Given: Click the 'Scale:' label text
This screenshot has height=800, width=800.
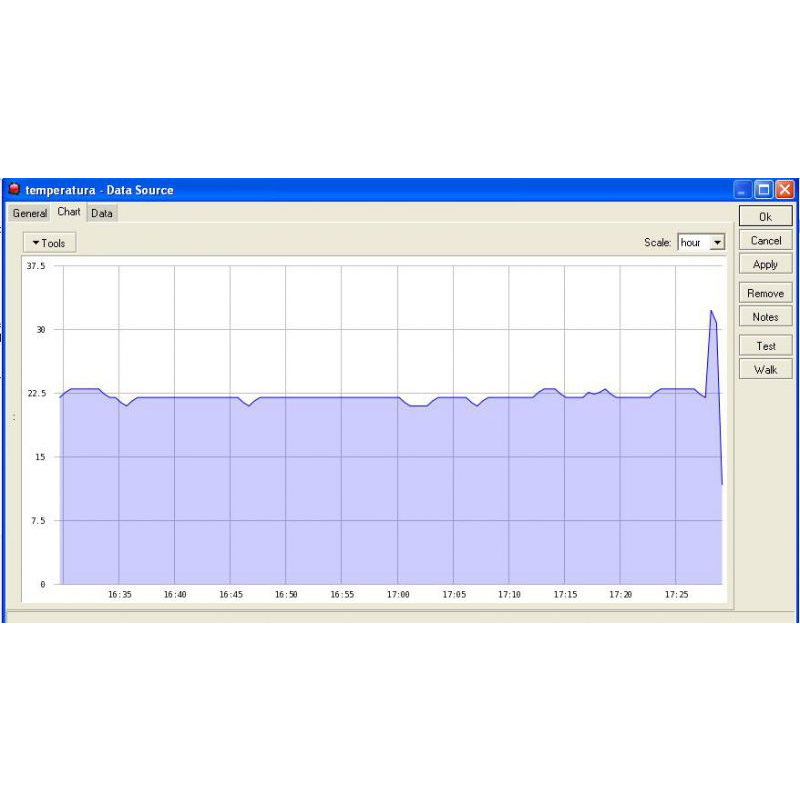Looking at the screenshot, I should 657,242.
